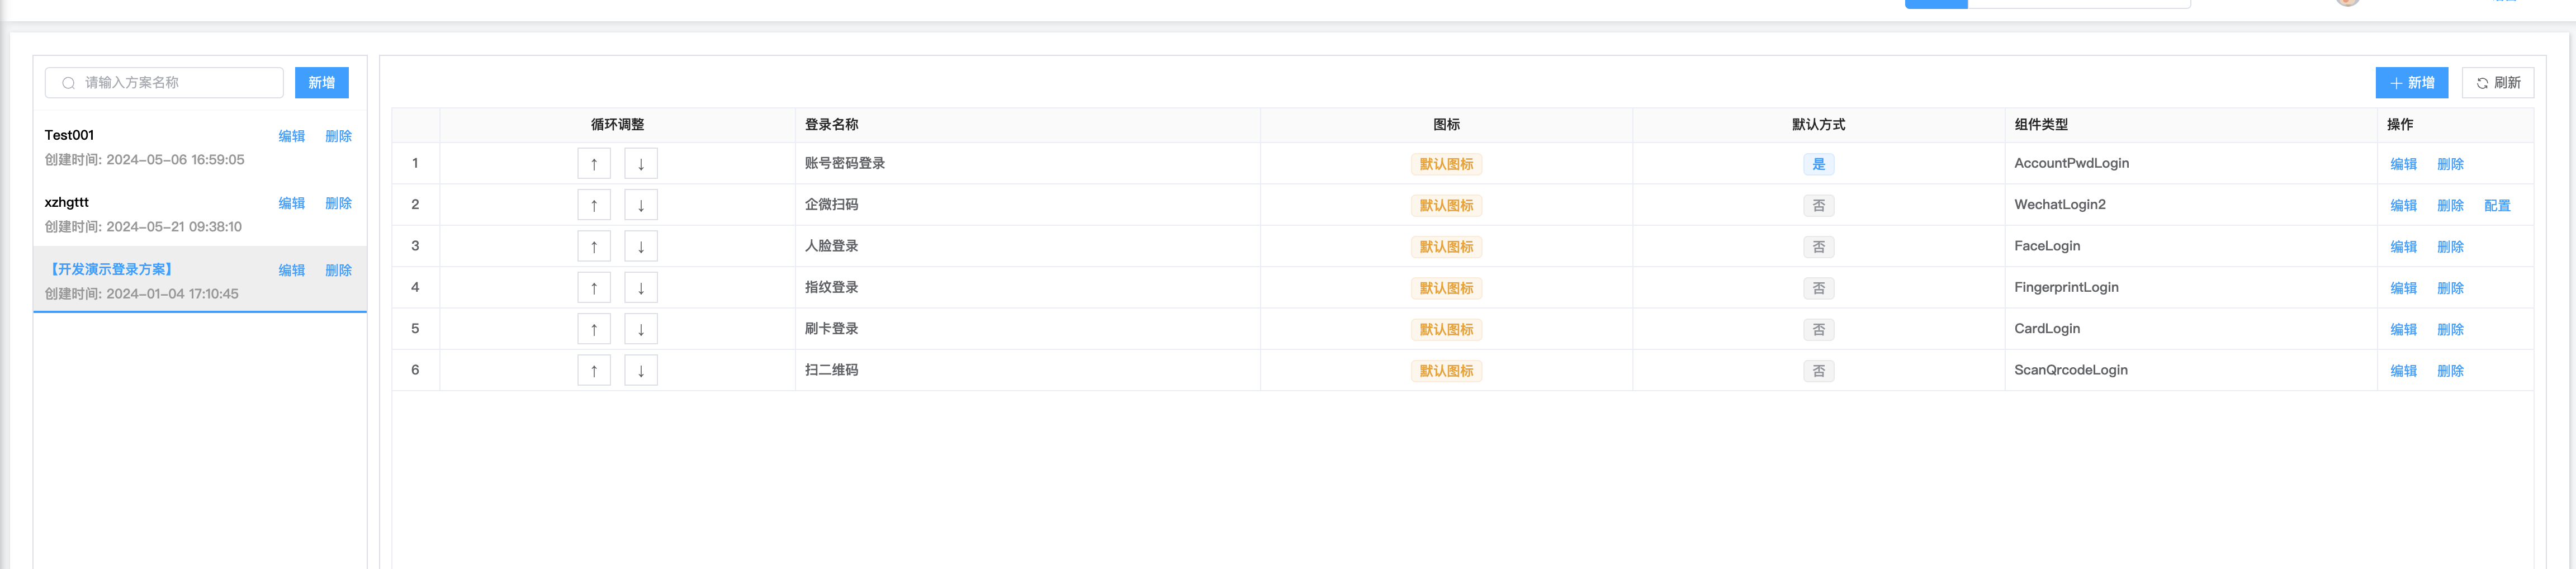Delete the FaceLogin row

[2450, 247]
